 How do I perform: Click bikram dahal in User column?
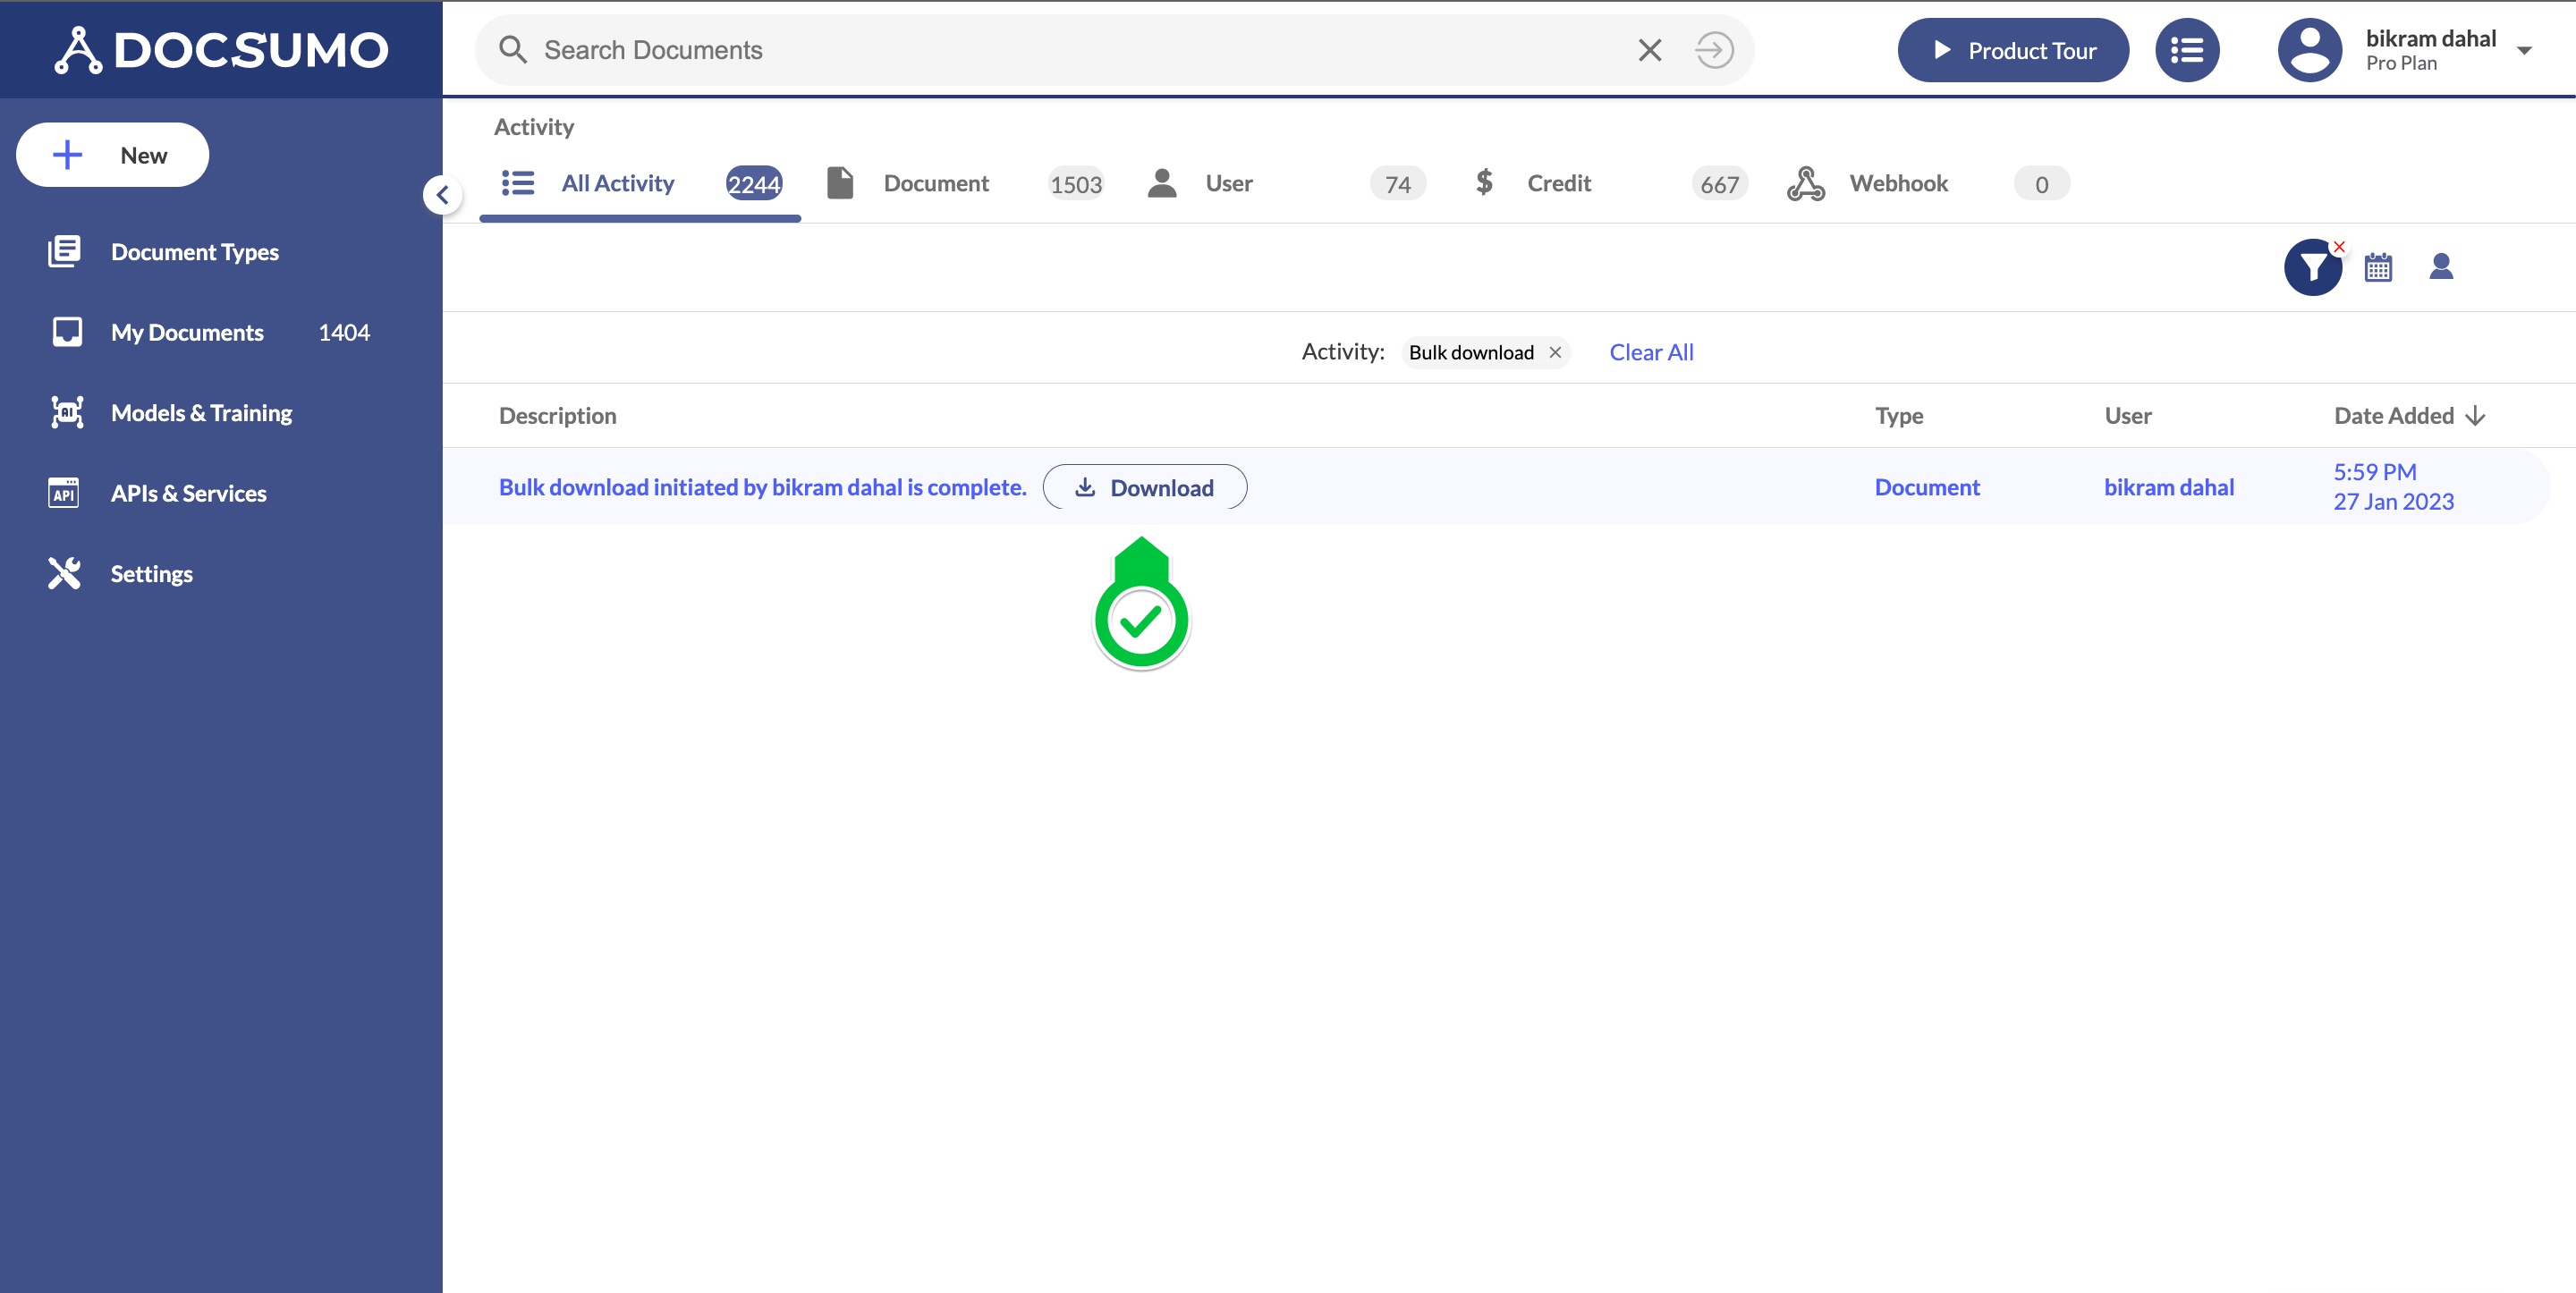click(x=2168, y=487)
